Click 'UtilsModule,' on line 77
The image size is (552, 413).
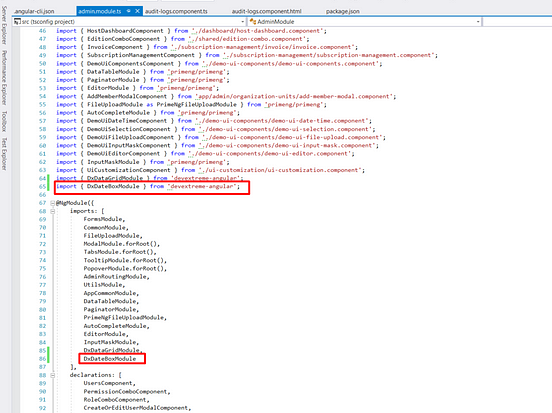[104, 285]
